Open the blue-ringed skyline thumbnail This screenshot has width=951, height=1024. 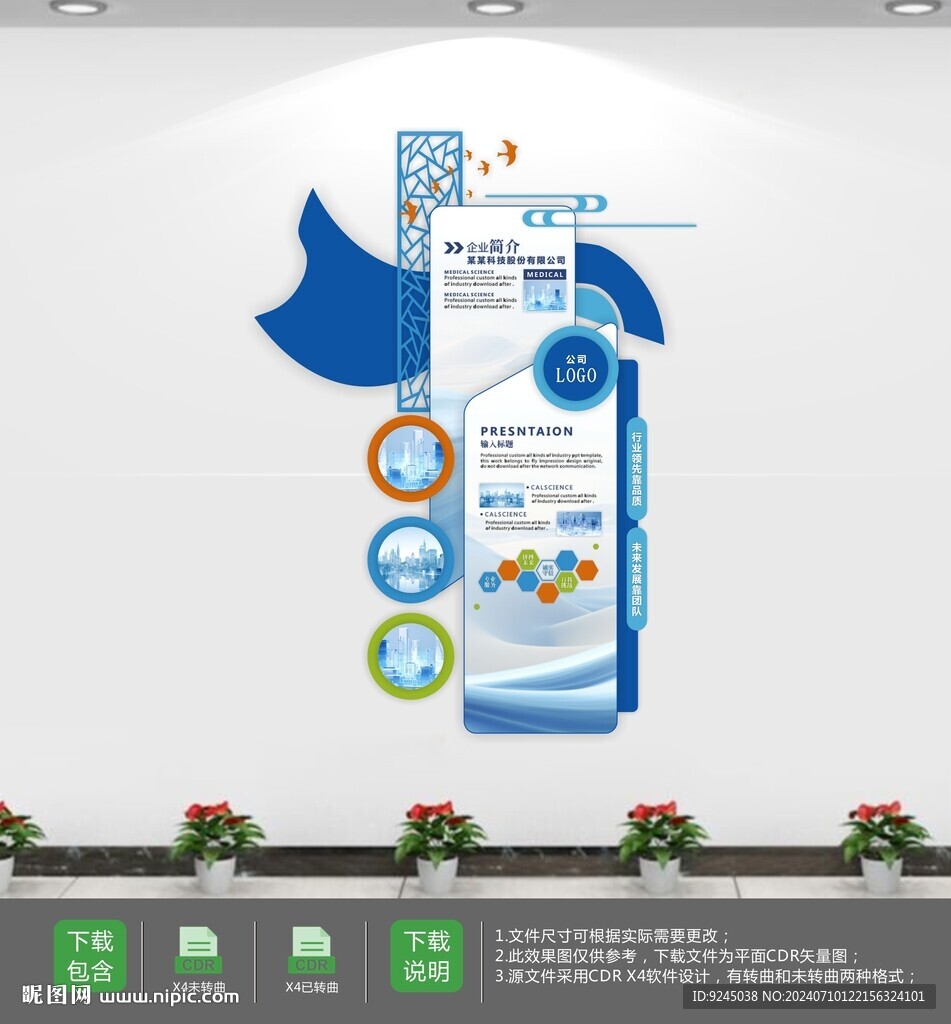click(x=410, y=558)
